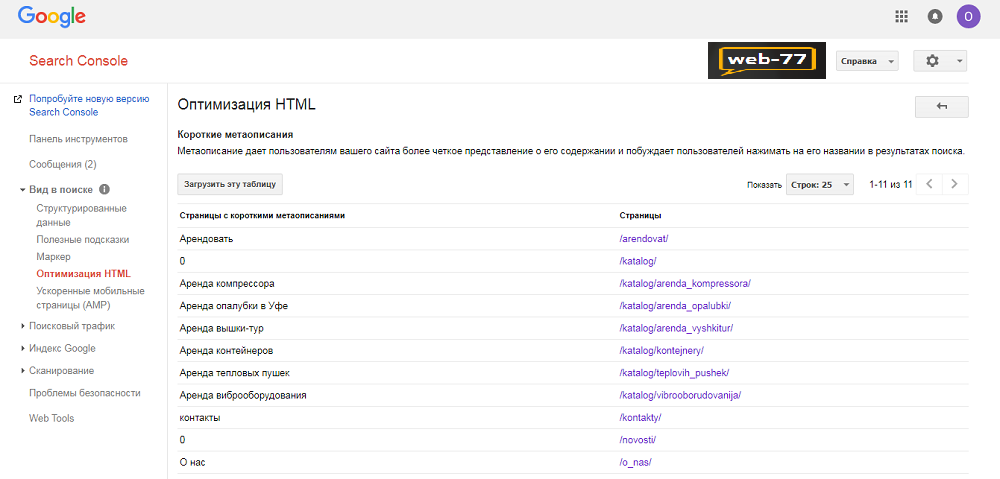Image resolution: width=1000 pixels, height=479 pixels.
Task: Open the /o_nas/ page link
Action: click(x=635, y=462)
